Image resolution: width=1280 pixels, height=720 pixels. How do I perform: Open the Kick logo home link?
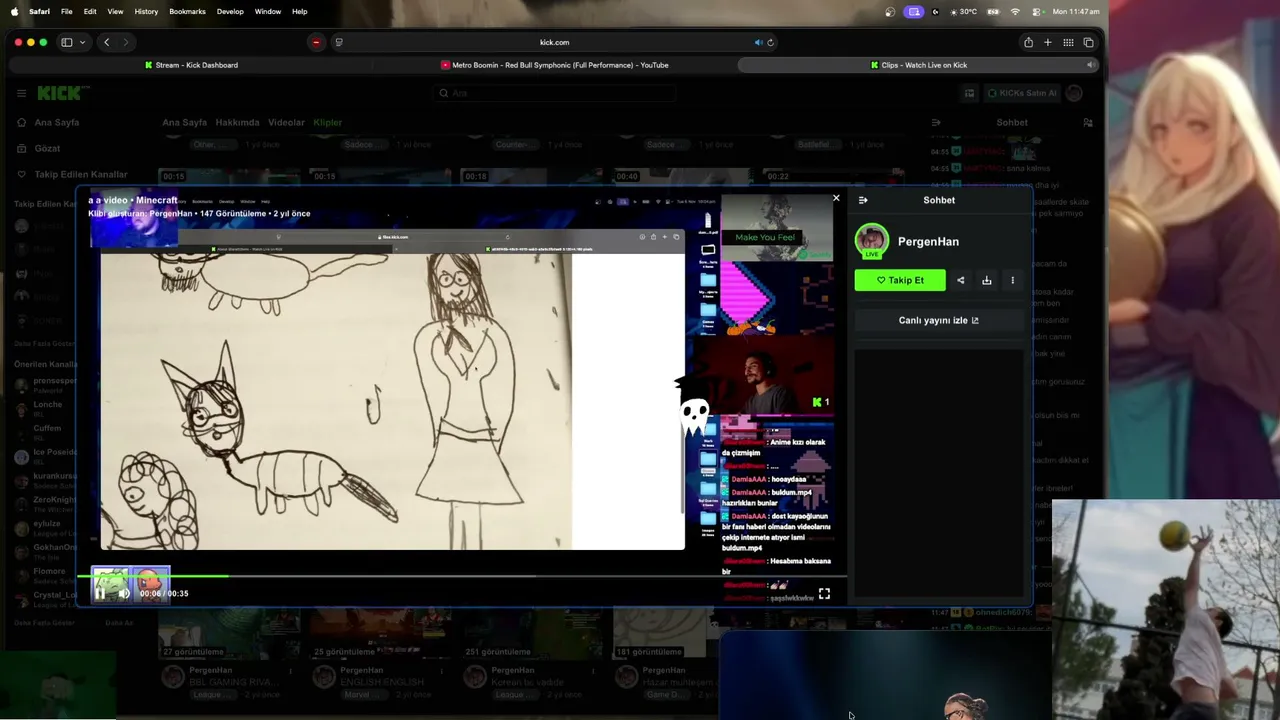(x=62, y=93)
